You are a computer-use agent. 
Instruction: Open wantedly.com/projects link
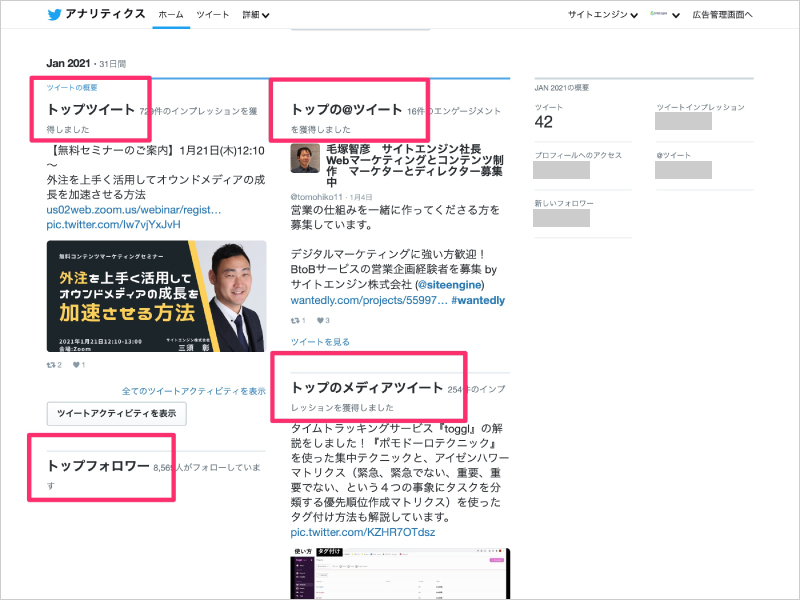point(369,301)
